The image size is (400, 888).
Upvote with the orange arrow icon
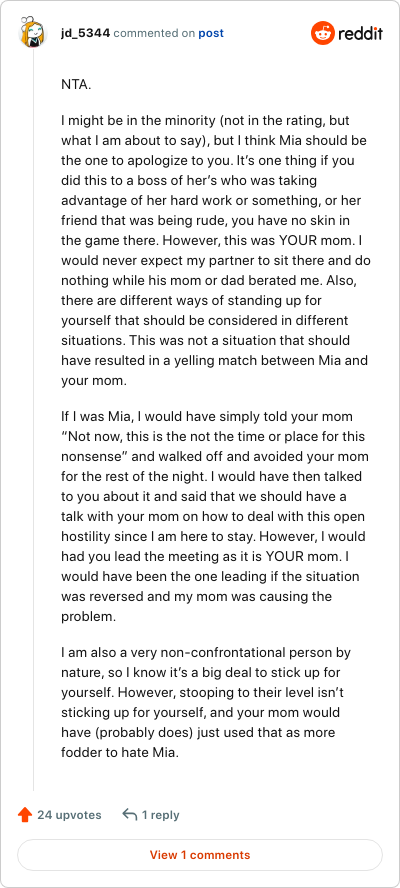click(25, 815)
